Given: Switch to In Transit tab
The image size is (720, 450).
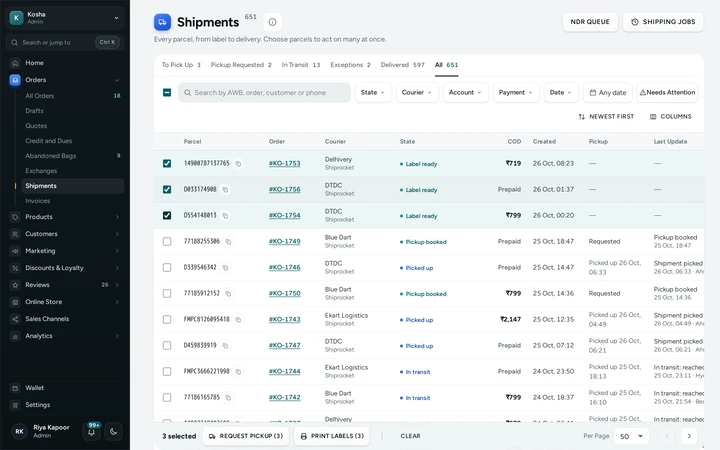Looking at the screenshot, I should (x=301, y=65).
